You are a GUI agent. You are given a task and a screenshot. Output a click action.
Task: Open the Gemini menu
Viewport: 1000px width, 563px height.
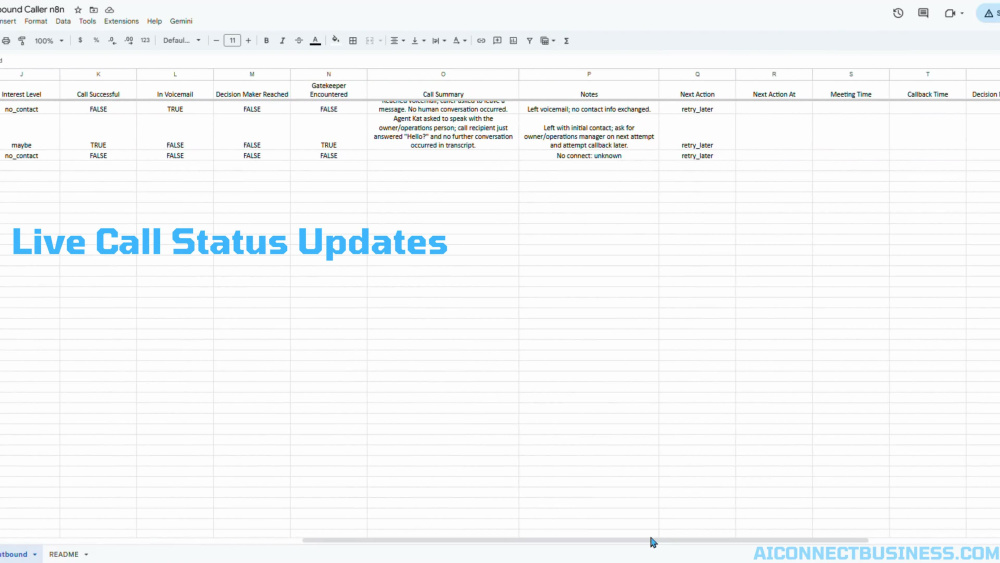tap(181, 21)
